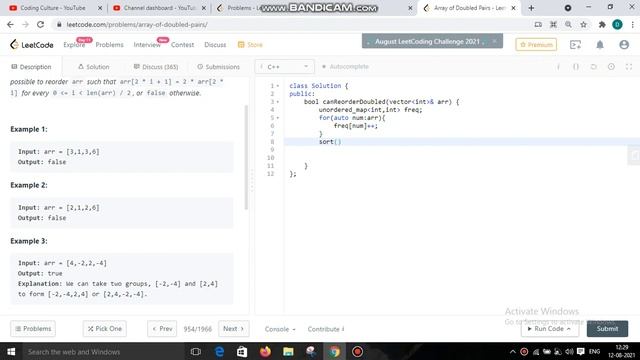Screen dimensions: 640x360
Task: Open Microsoft Store on taskbar
Action: click(242, 351)
